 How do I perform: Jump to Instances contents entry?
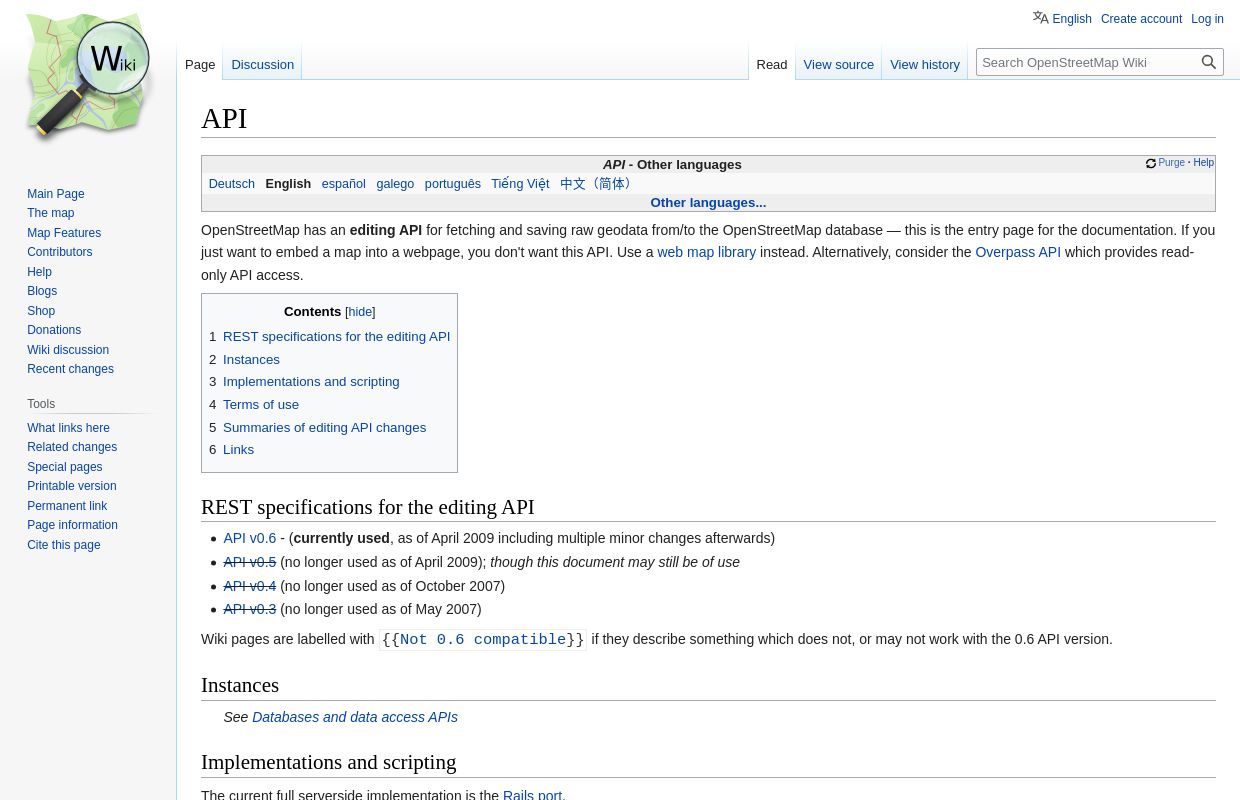tap(251, 359)
